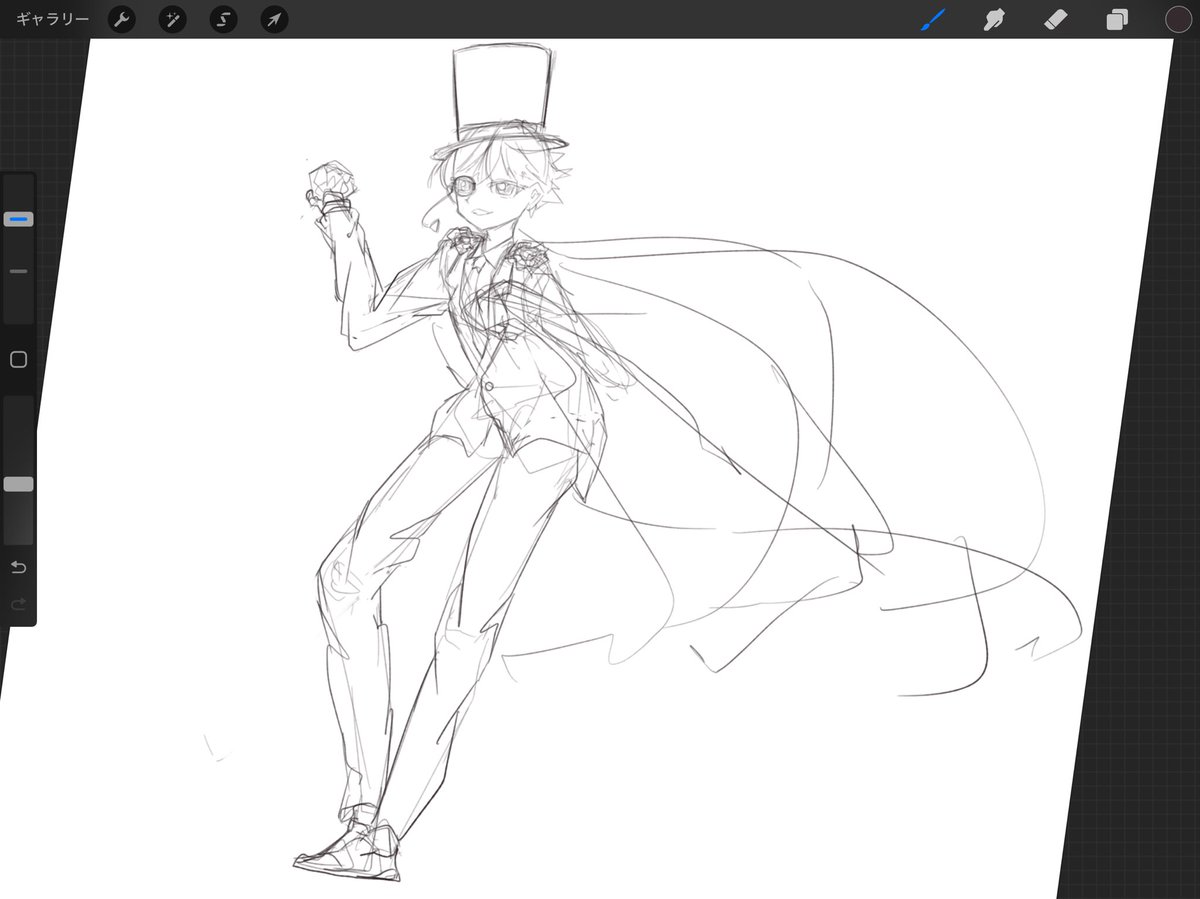Open the Actions wrench menu

(122, 19)
